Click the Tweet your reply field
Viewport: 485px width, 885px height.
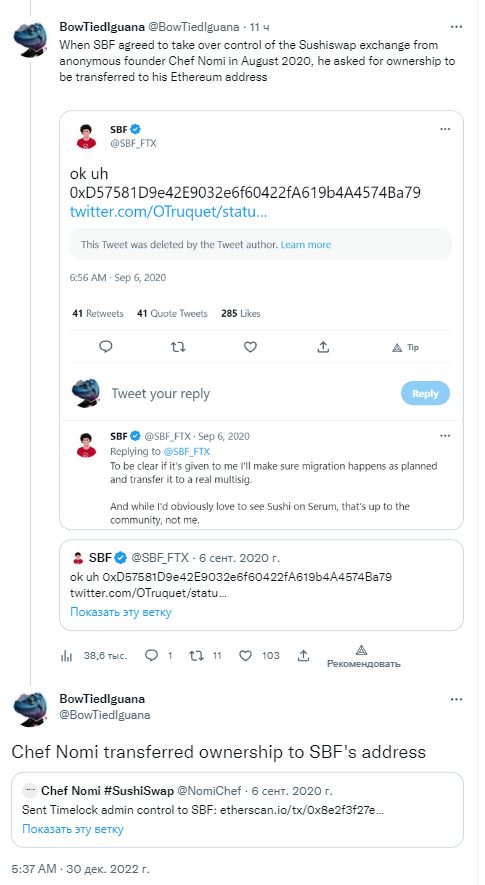pos(160,393)
